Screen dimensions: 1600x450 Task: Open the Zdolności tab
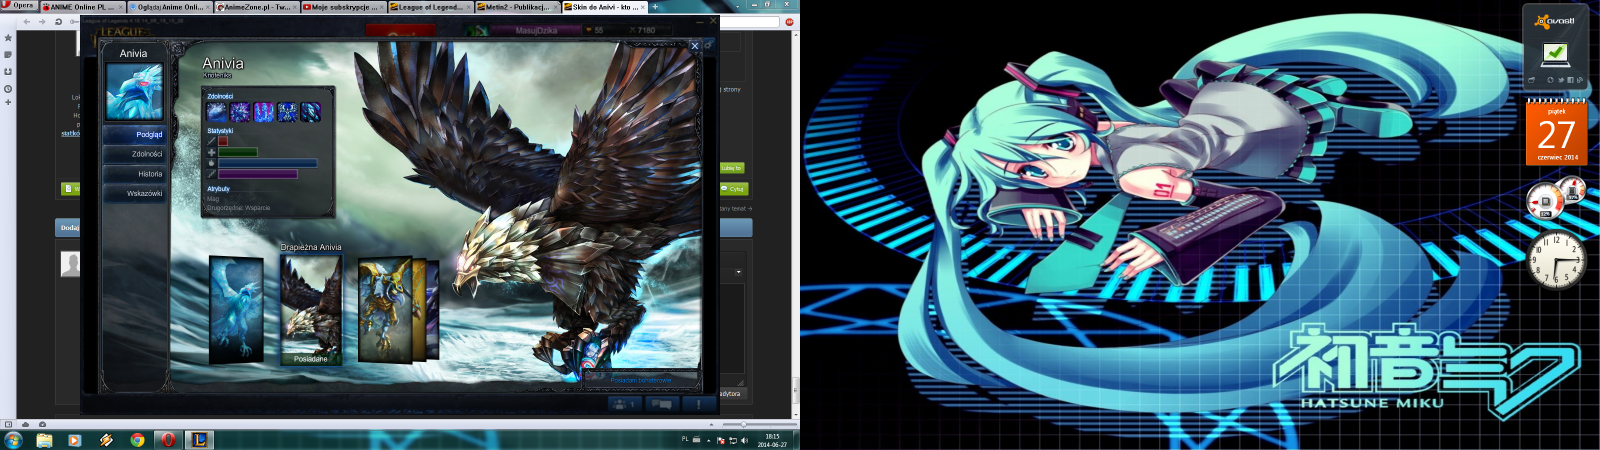[135, 154]
